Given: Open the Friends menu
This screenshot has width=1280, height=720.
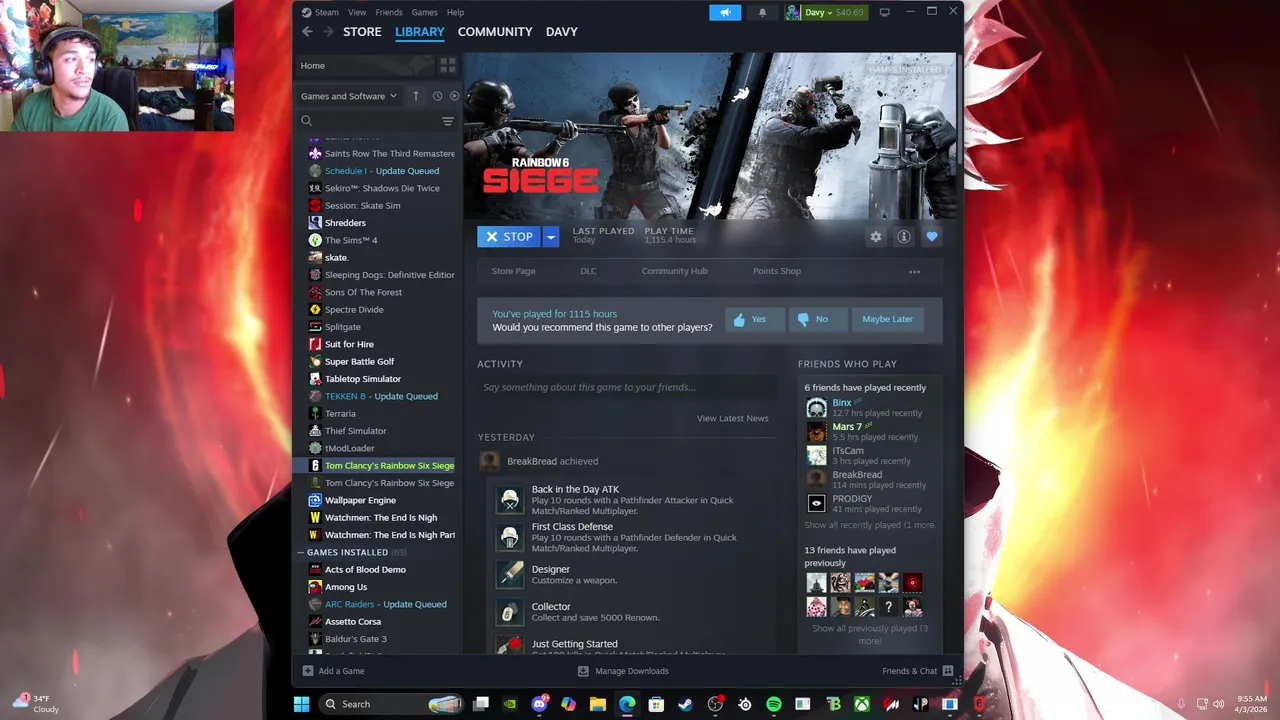Looking at the screenshot, I should pyautogui.click(x=389, y=12).
